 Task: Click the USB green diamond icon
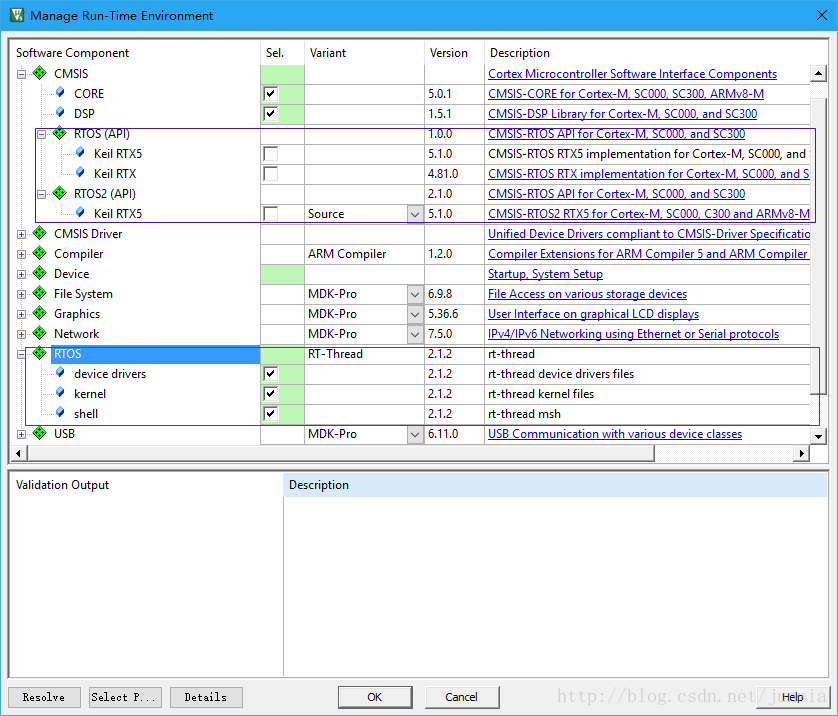coord(40,433)
